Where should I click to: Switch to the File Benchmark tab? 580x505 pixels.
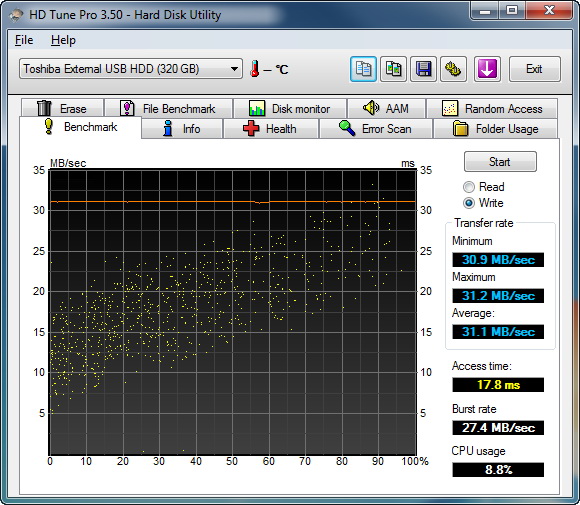(168, 108)
